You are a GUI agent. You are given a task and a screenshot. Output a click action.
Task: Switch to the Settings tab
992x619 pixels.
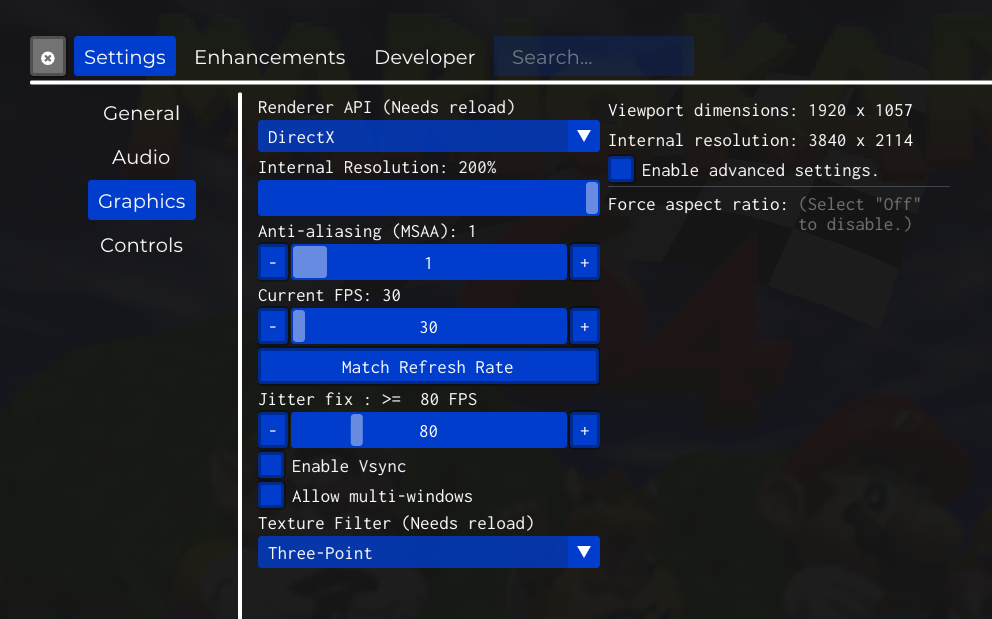[x=125, y=57]
